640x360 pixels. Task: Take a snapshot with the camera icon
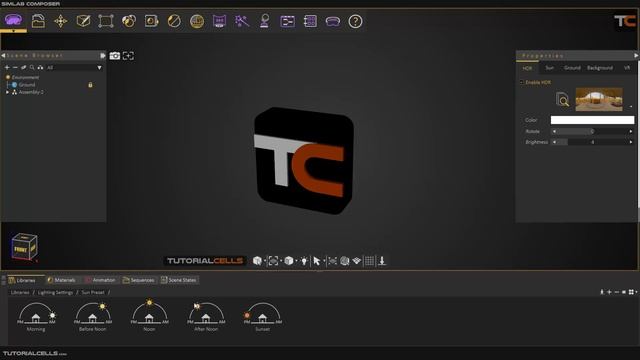(115, 56)
